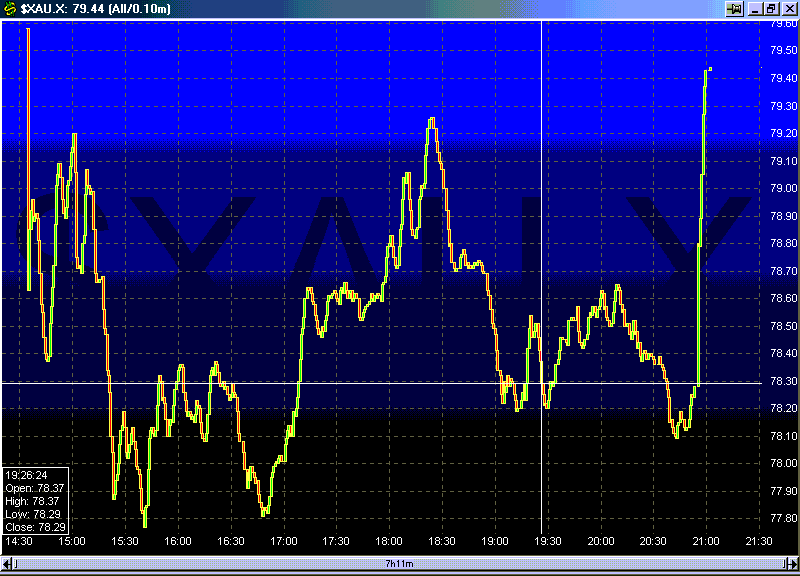Screen dimensions: 800x576
Task: Click the 79.10 price axis label
Action: [x=784, y=161]
